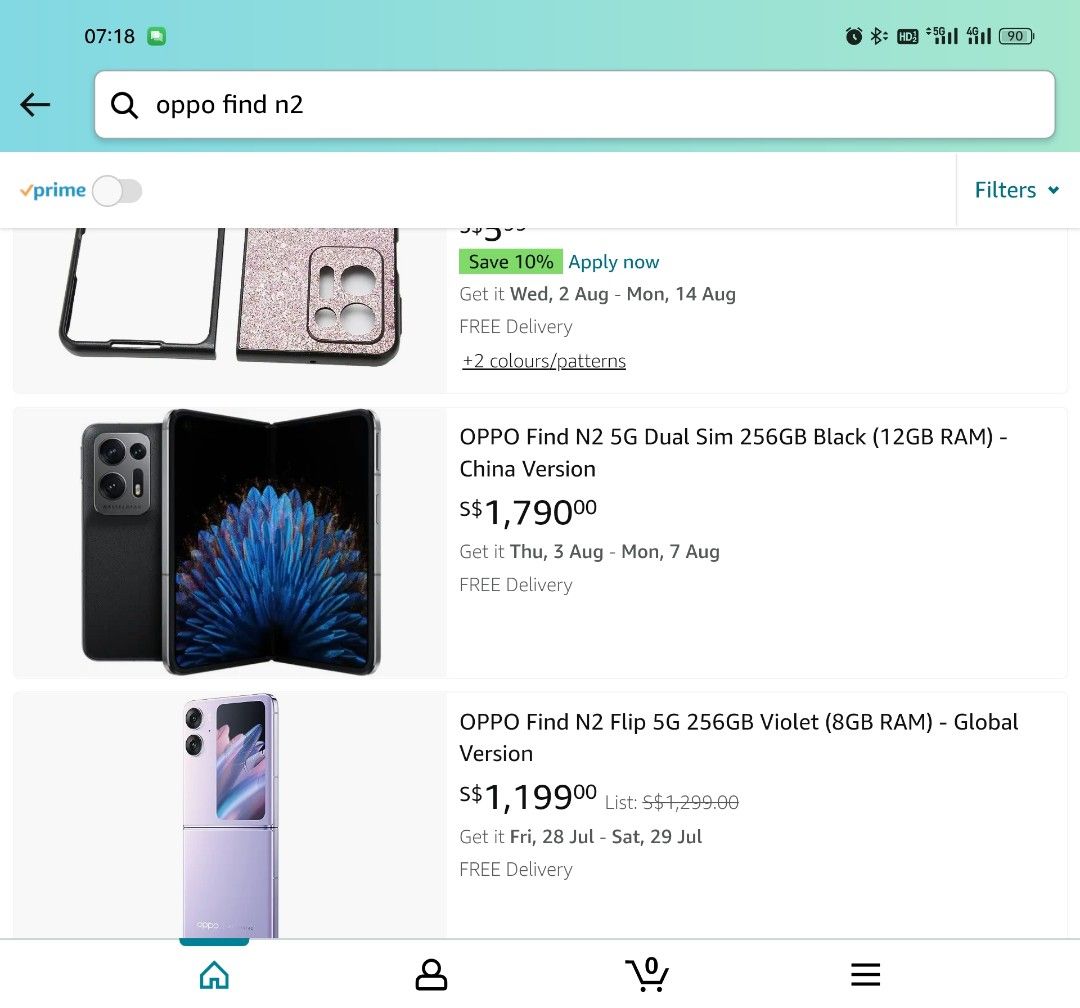Show +2 colours/patterns for the case
The image size is (1080, 1008).
[544, 361]
